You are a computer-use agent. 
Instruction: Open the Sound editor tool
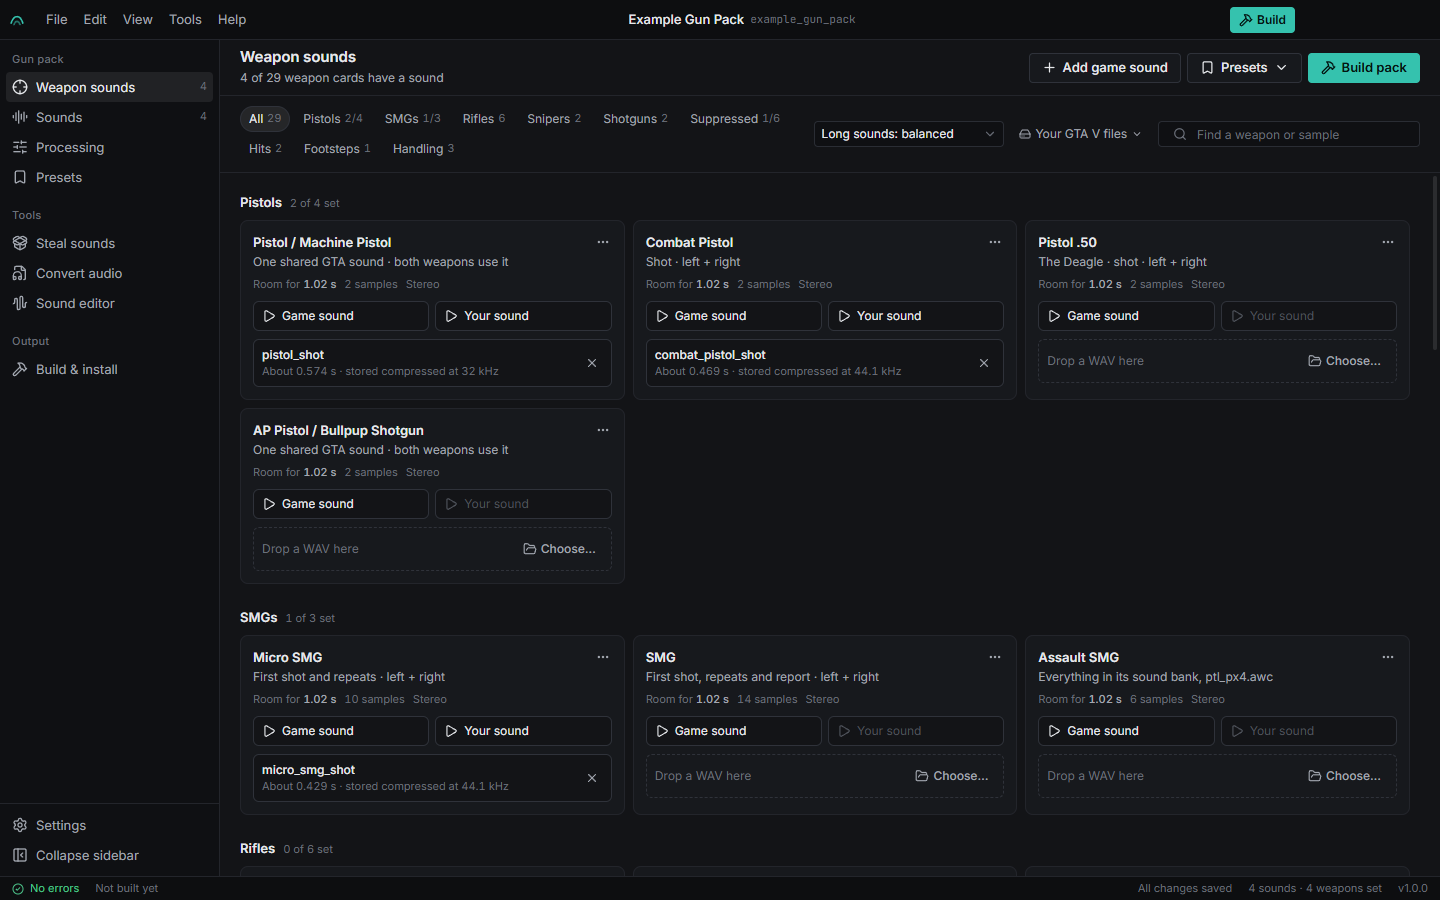pos(107,303)
